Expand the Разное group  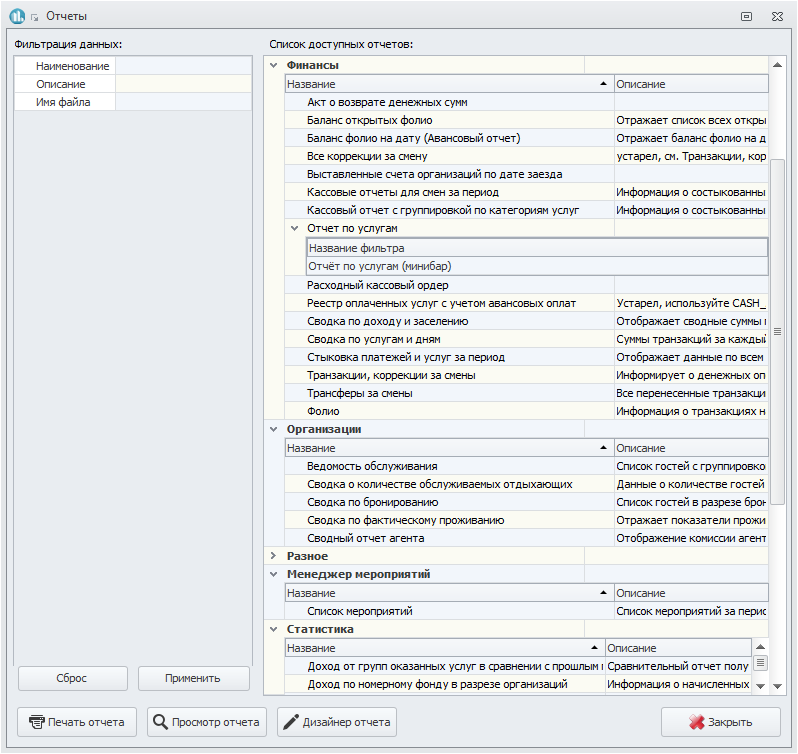pos(273,556)
